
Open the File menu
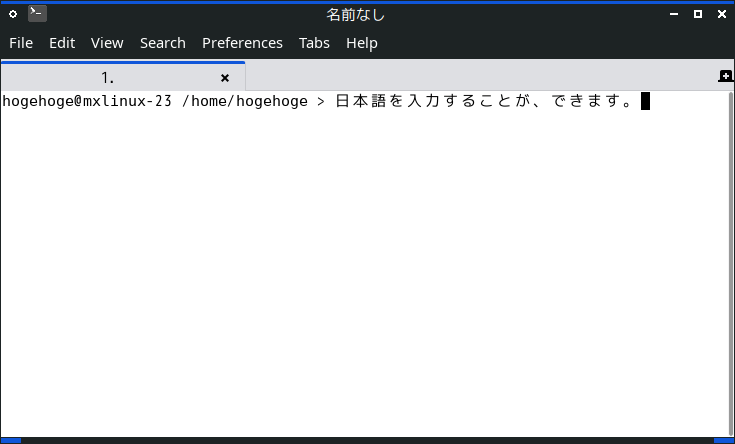click(21, 43)
